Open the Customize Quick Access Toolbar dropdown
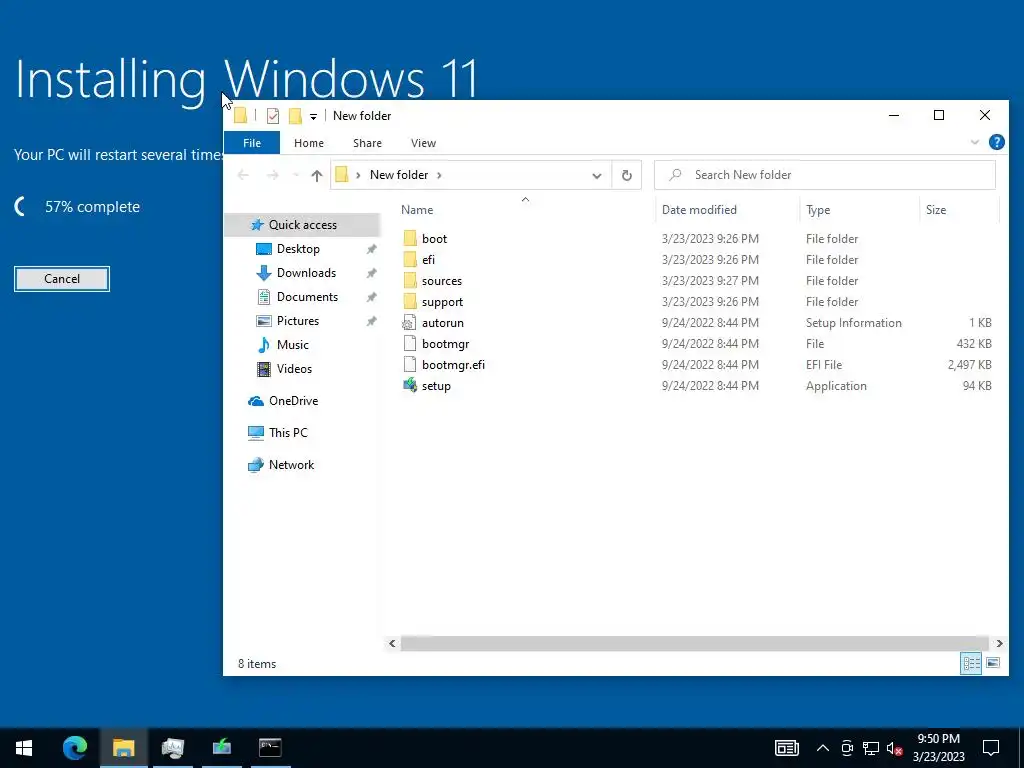Image resolution: width=1024 pixels, height=768 pixels. click(x=313, y=117)
